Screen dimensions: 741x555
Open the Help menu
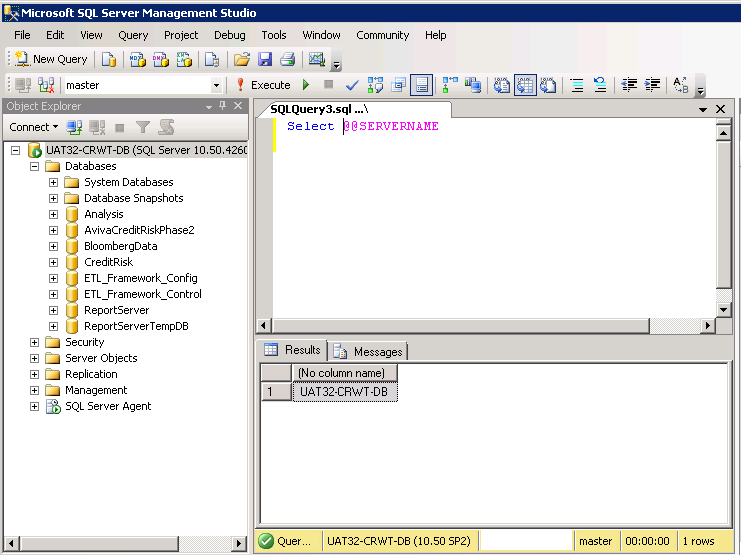tap(436, 35)
